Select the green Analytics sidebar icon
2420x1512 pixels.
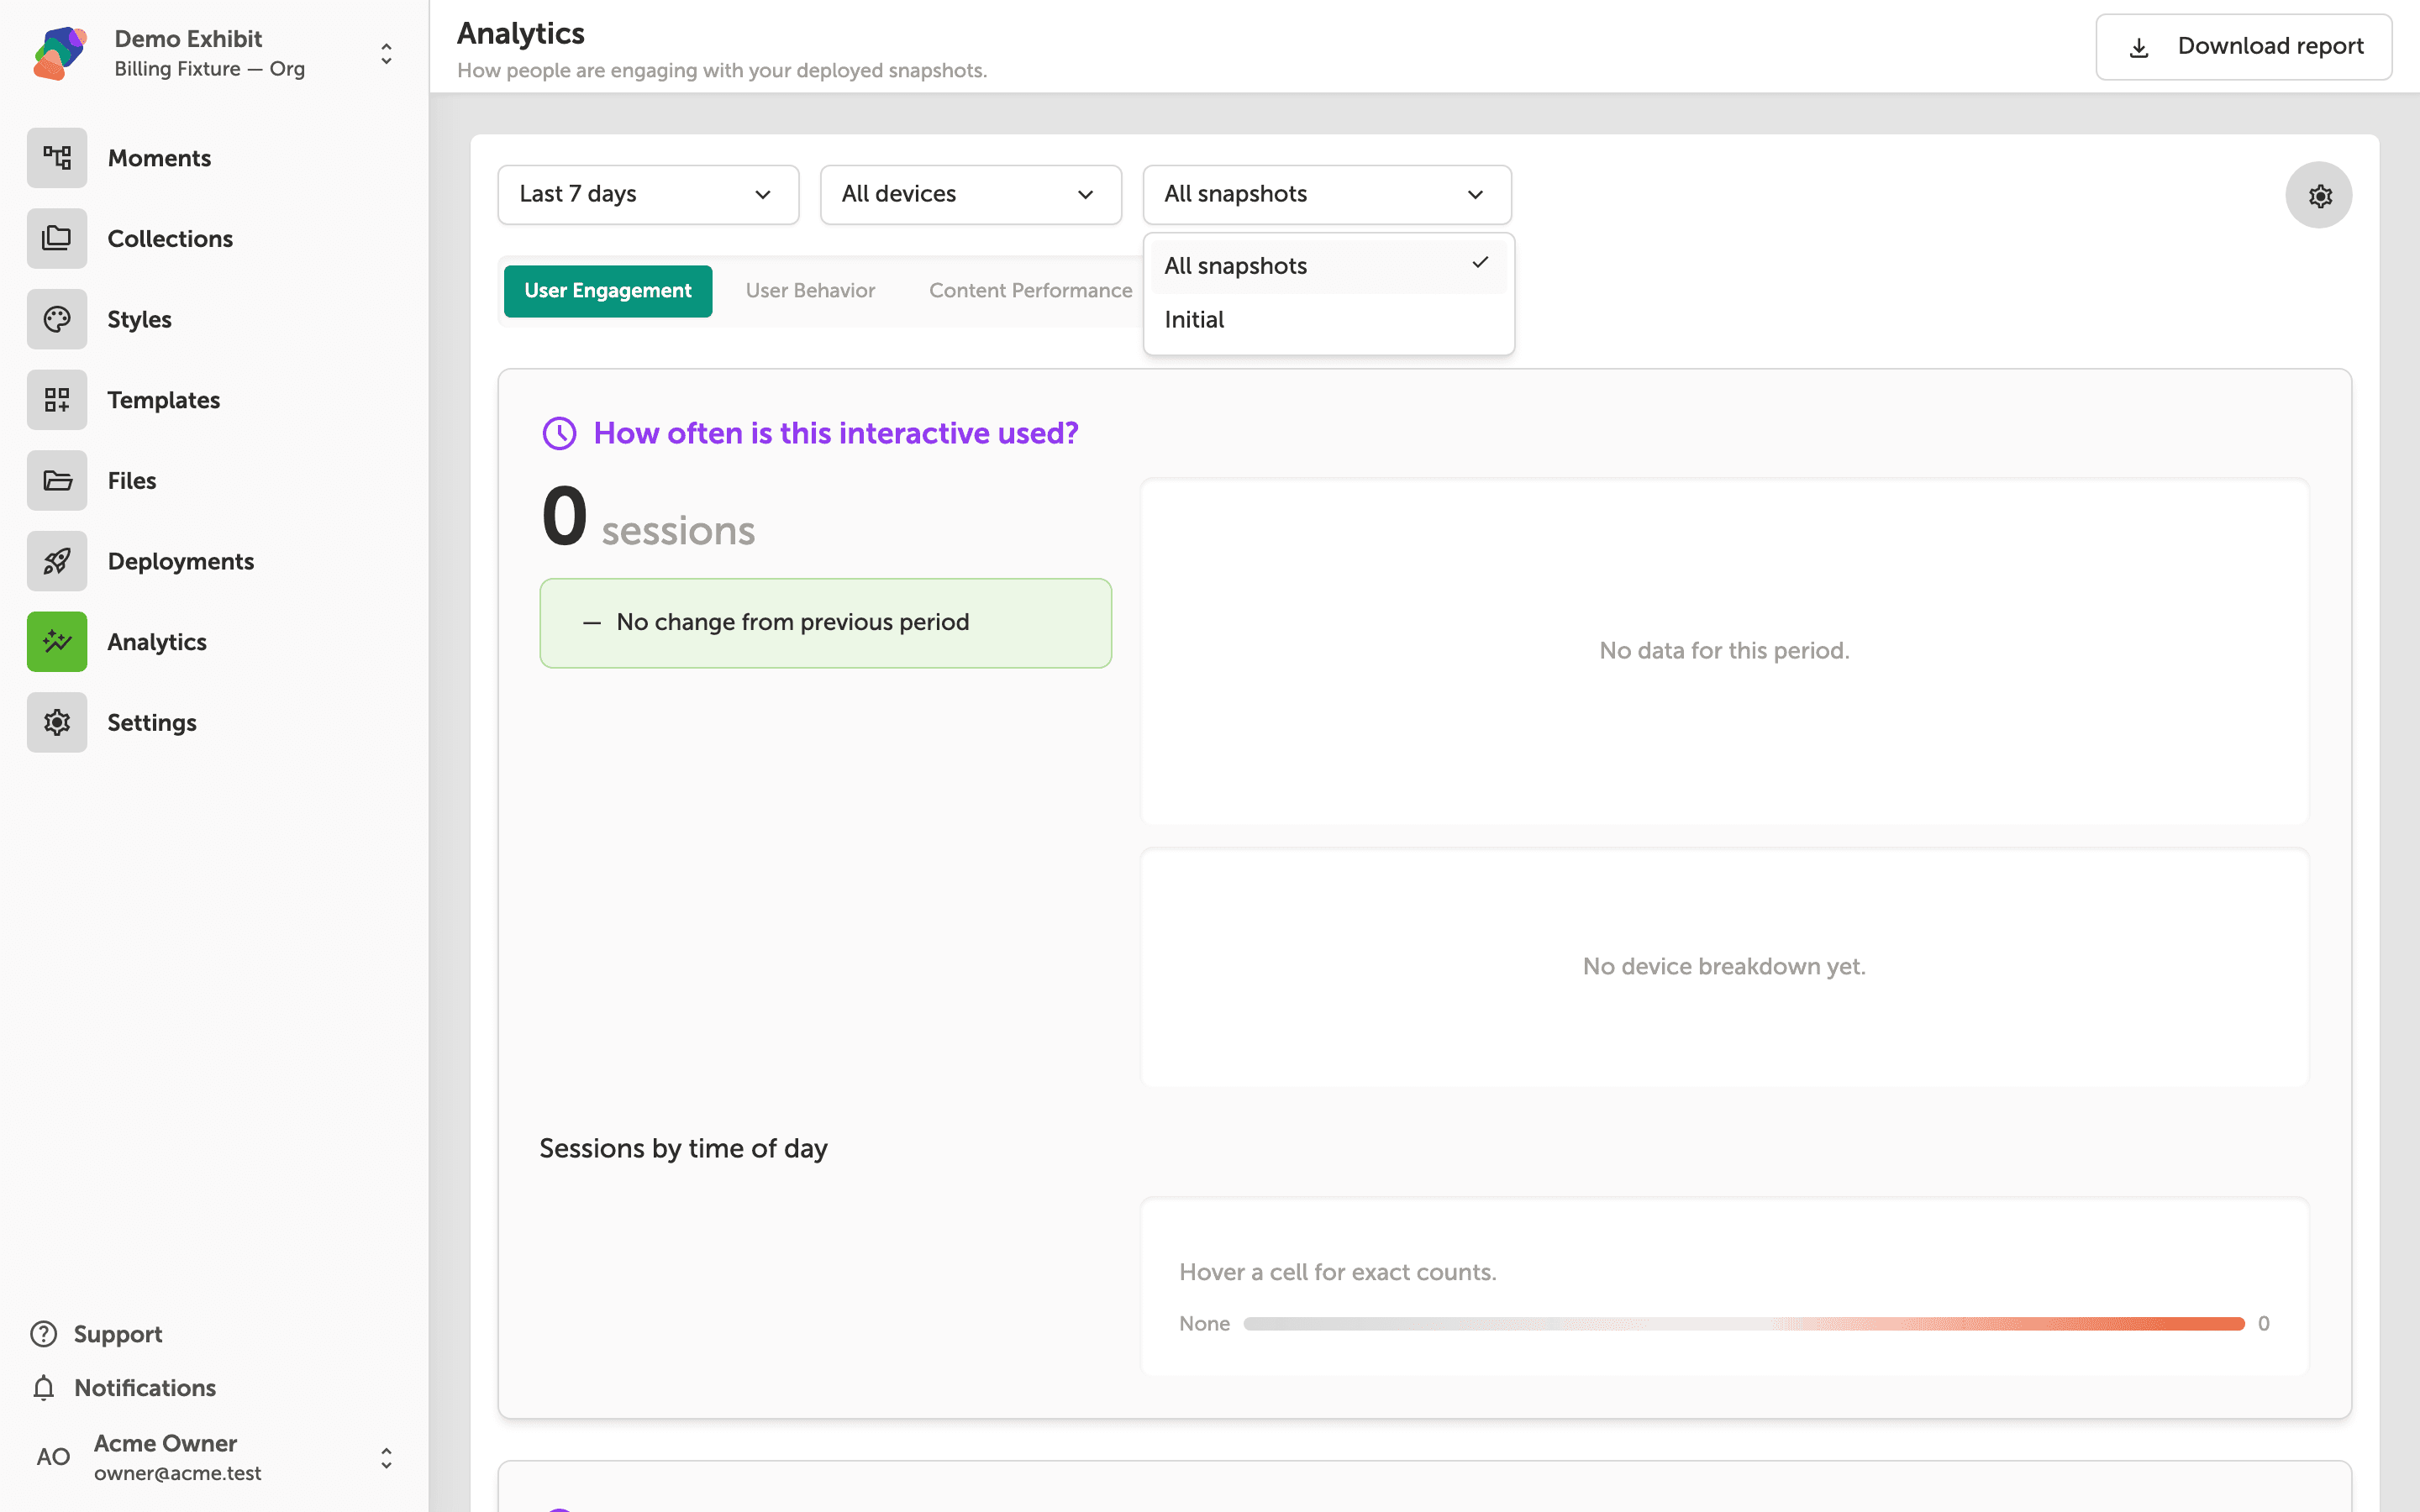[x=57, y=642]
